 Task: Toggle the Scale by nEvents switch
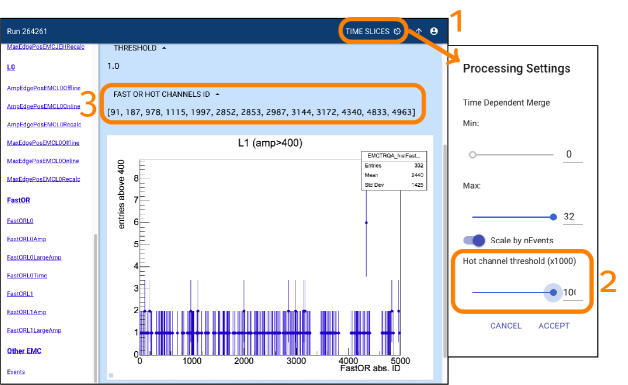coord(474,240)
